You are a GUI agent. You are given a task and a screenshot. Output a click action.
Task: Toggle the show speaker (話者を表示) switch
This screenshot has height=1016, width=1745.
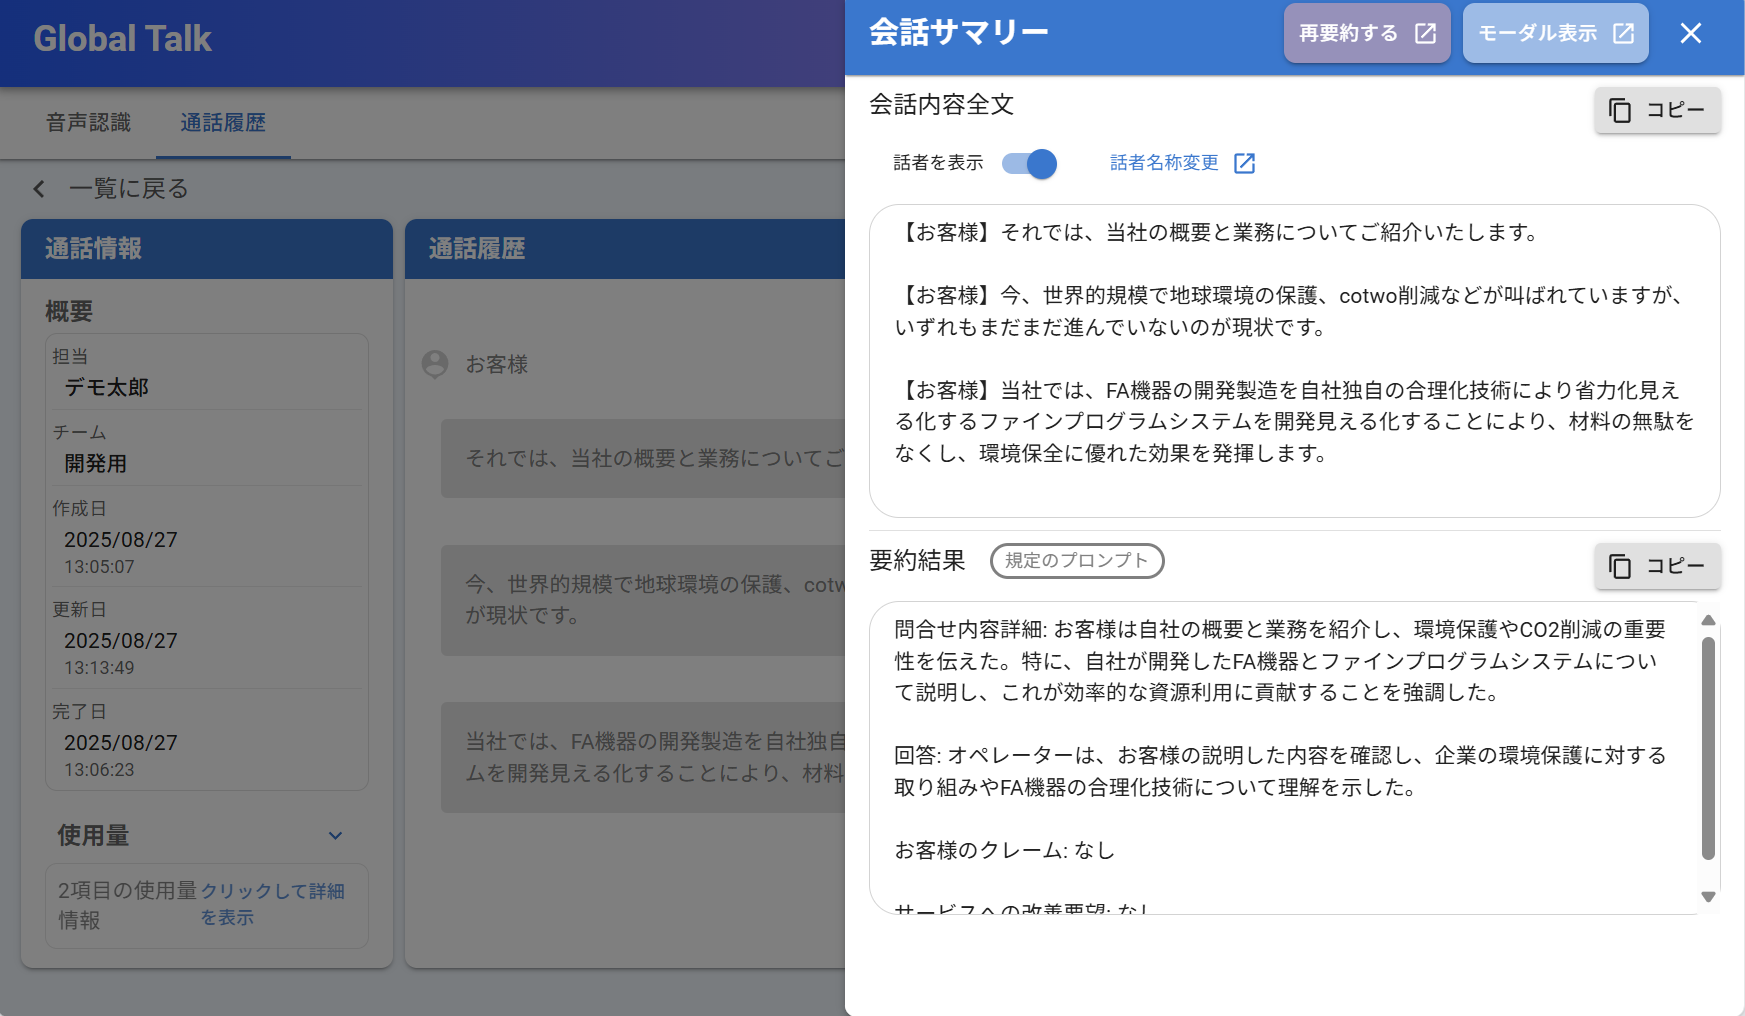pyautogui.click(x=1030, y=164)
